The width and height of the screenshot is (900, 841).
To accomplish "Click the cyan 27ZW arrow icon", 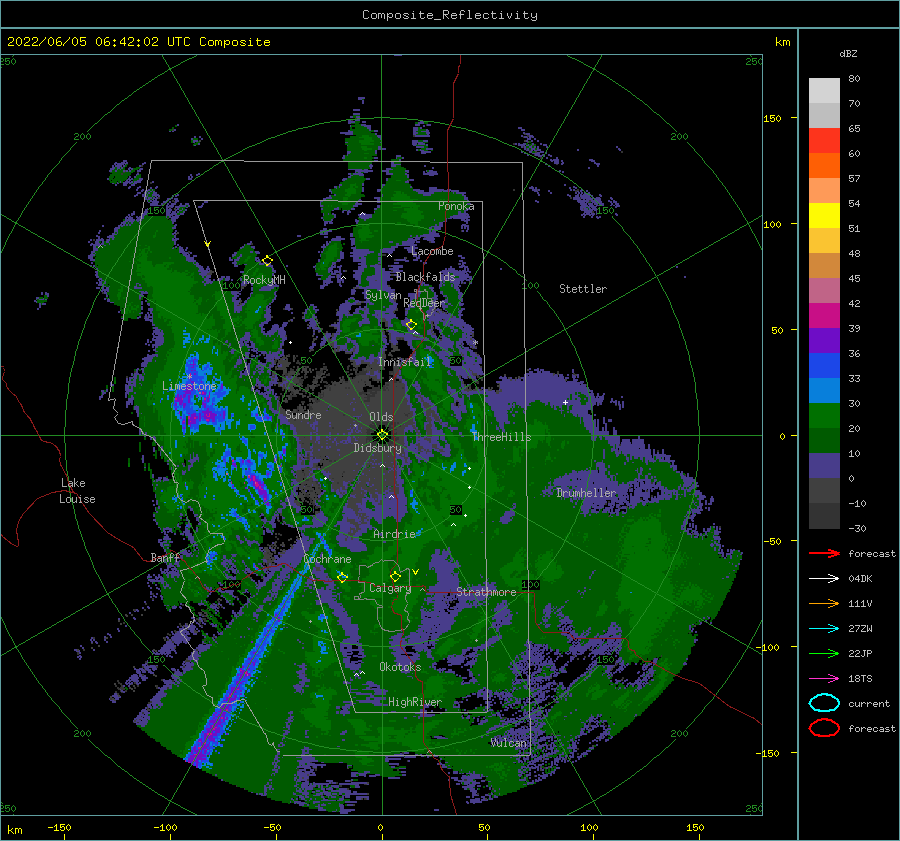I will point(824,629).
